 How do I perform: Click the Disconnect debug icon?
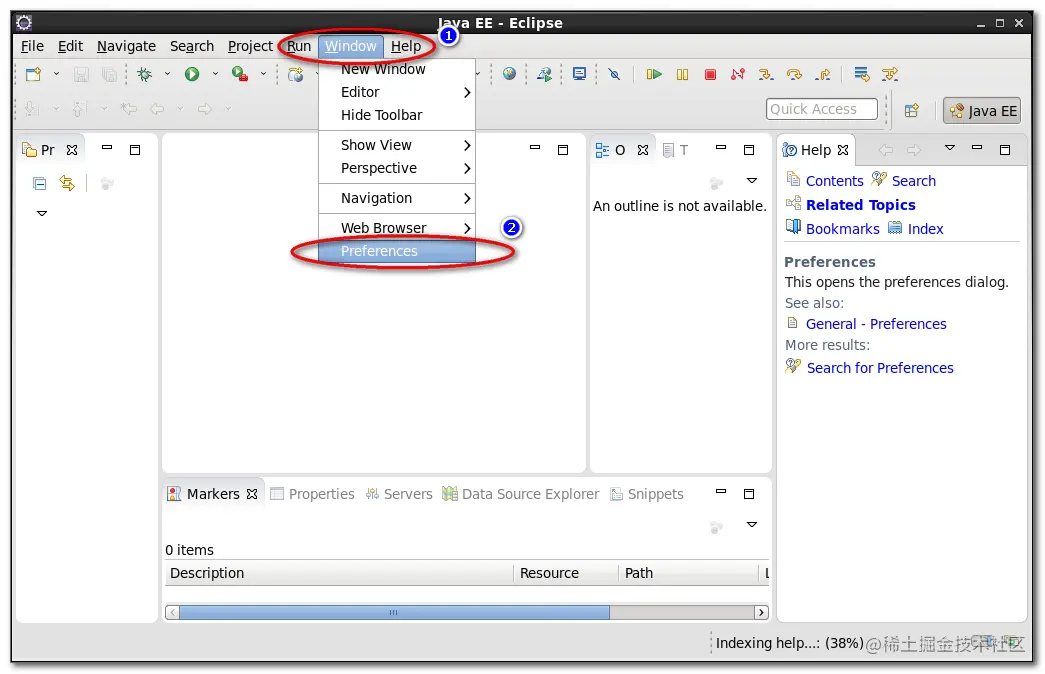[738, 74]
